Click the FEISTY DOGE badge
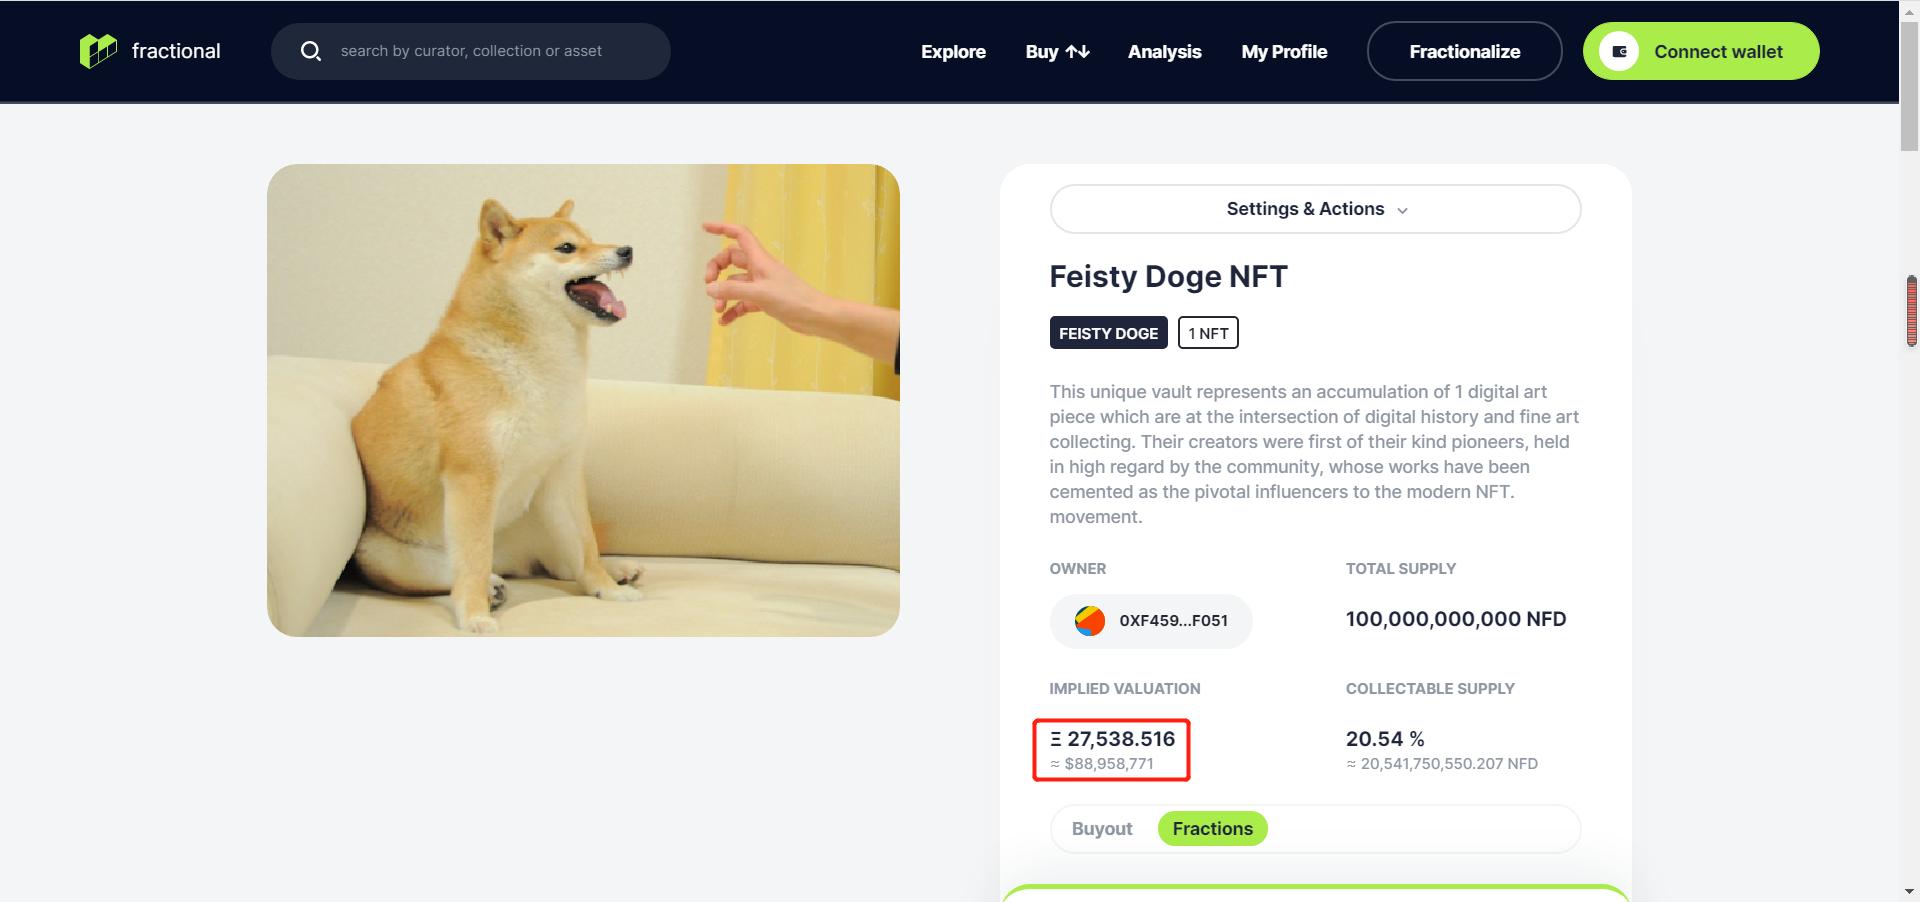Screen dimensions: 1920x902 pos(1108,333)
